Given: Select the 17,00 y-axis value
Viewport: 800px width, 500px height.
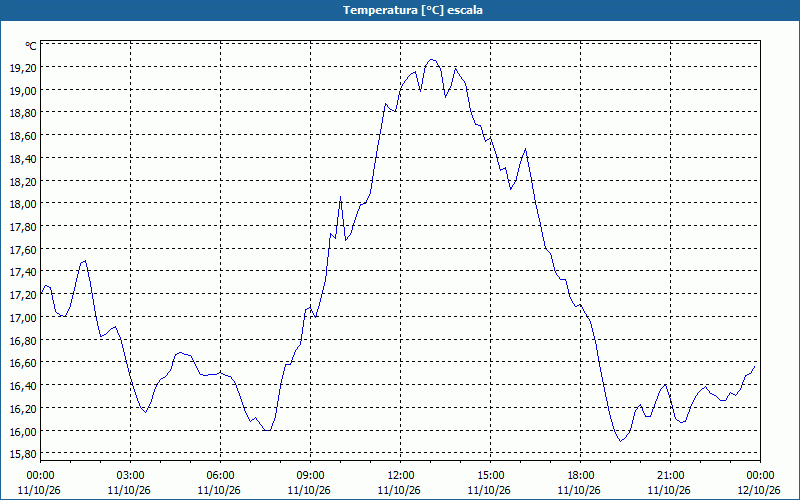Looking at the screenshot, I should point(23,317).
